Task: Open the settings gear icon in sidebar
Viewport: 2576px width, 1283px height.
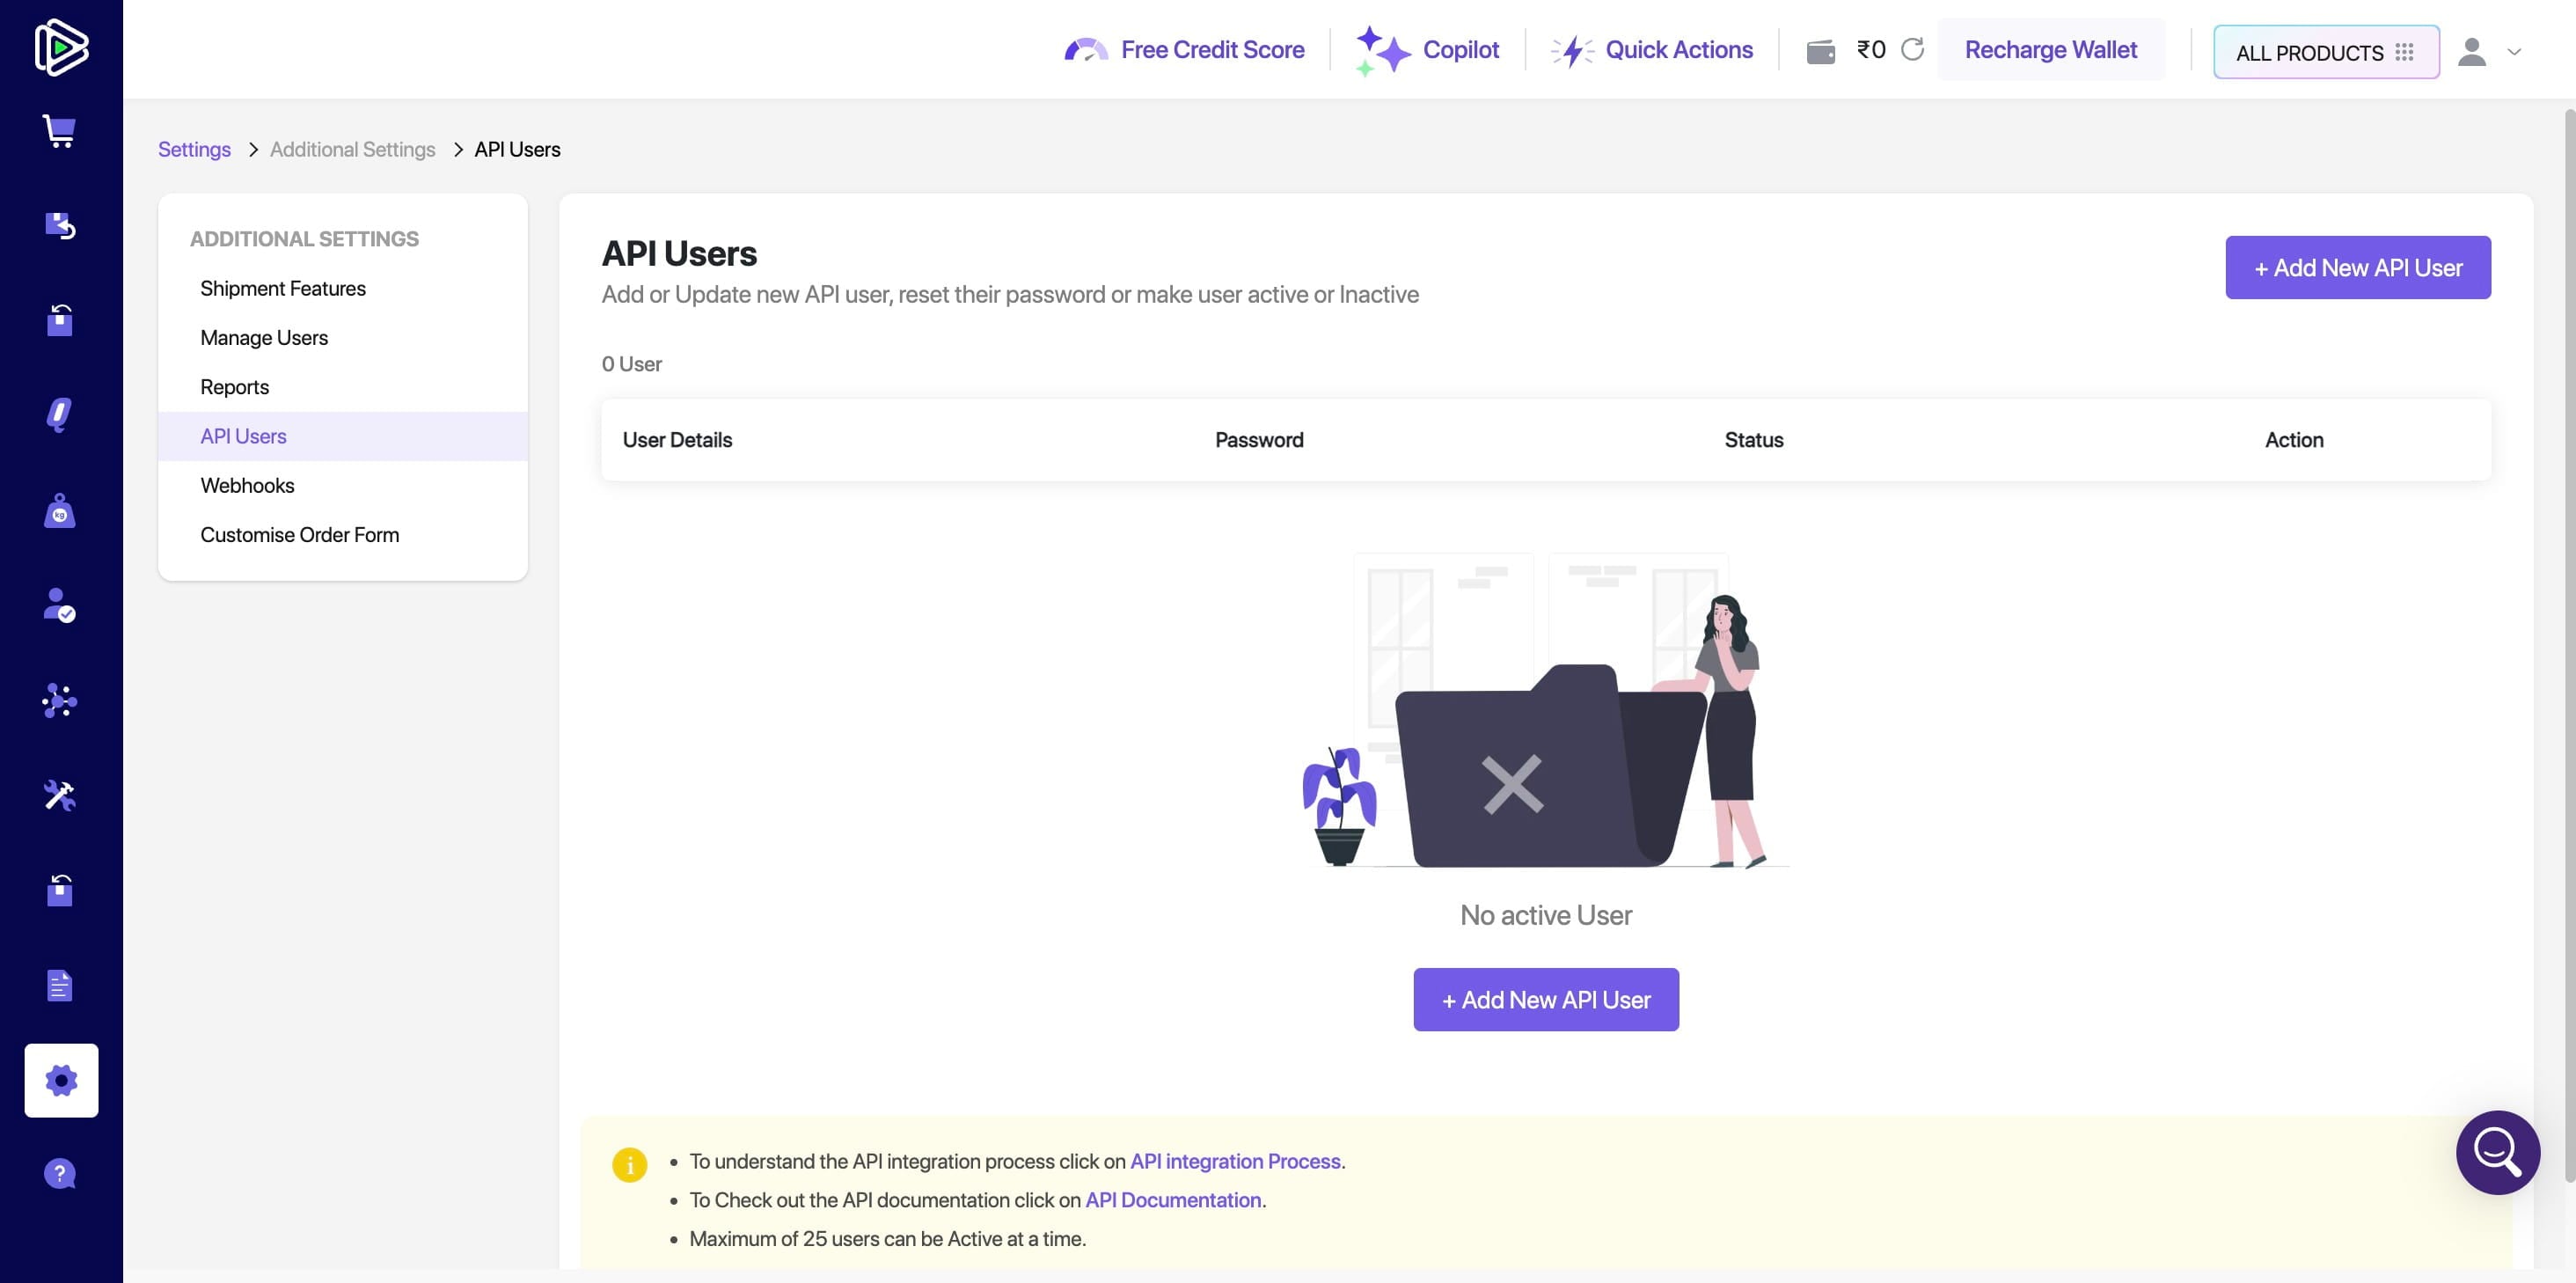Action: point(61,1080)
